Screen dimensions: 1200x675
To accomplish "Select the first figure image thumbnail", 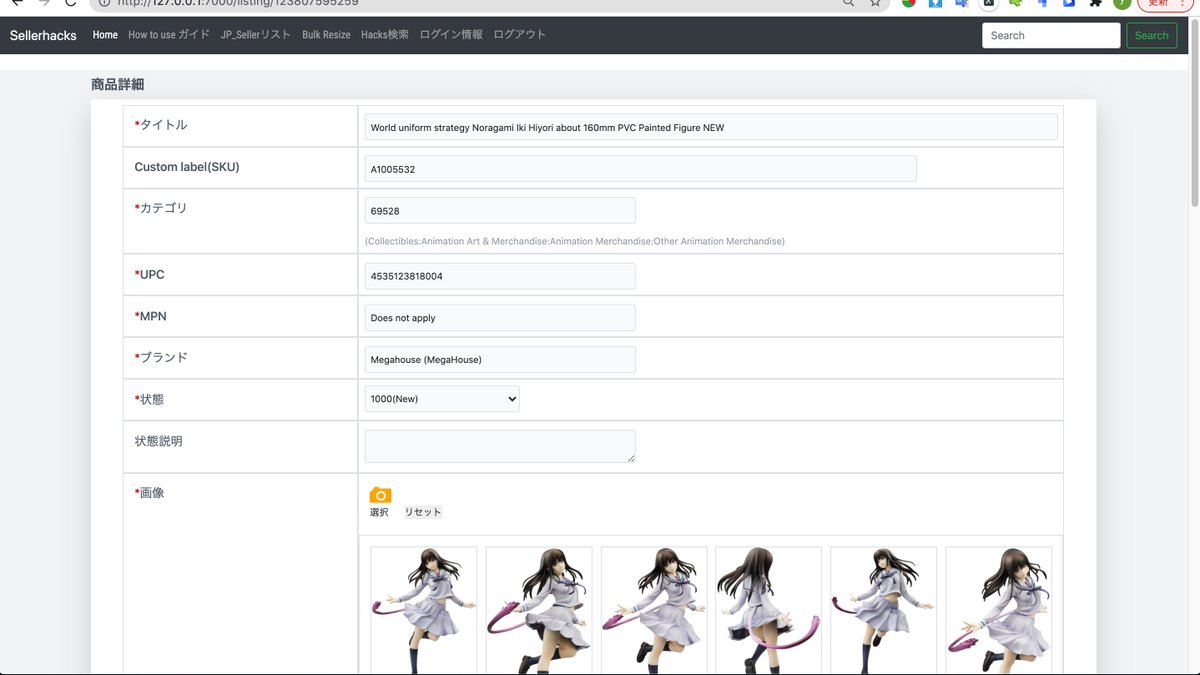I will pos(424,610).
